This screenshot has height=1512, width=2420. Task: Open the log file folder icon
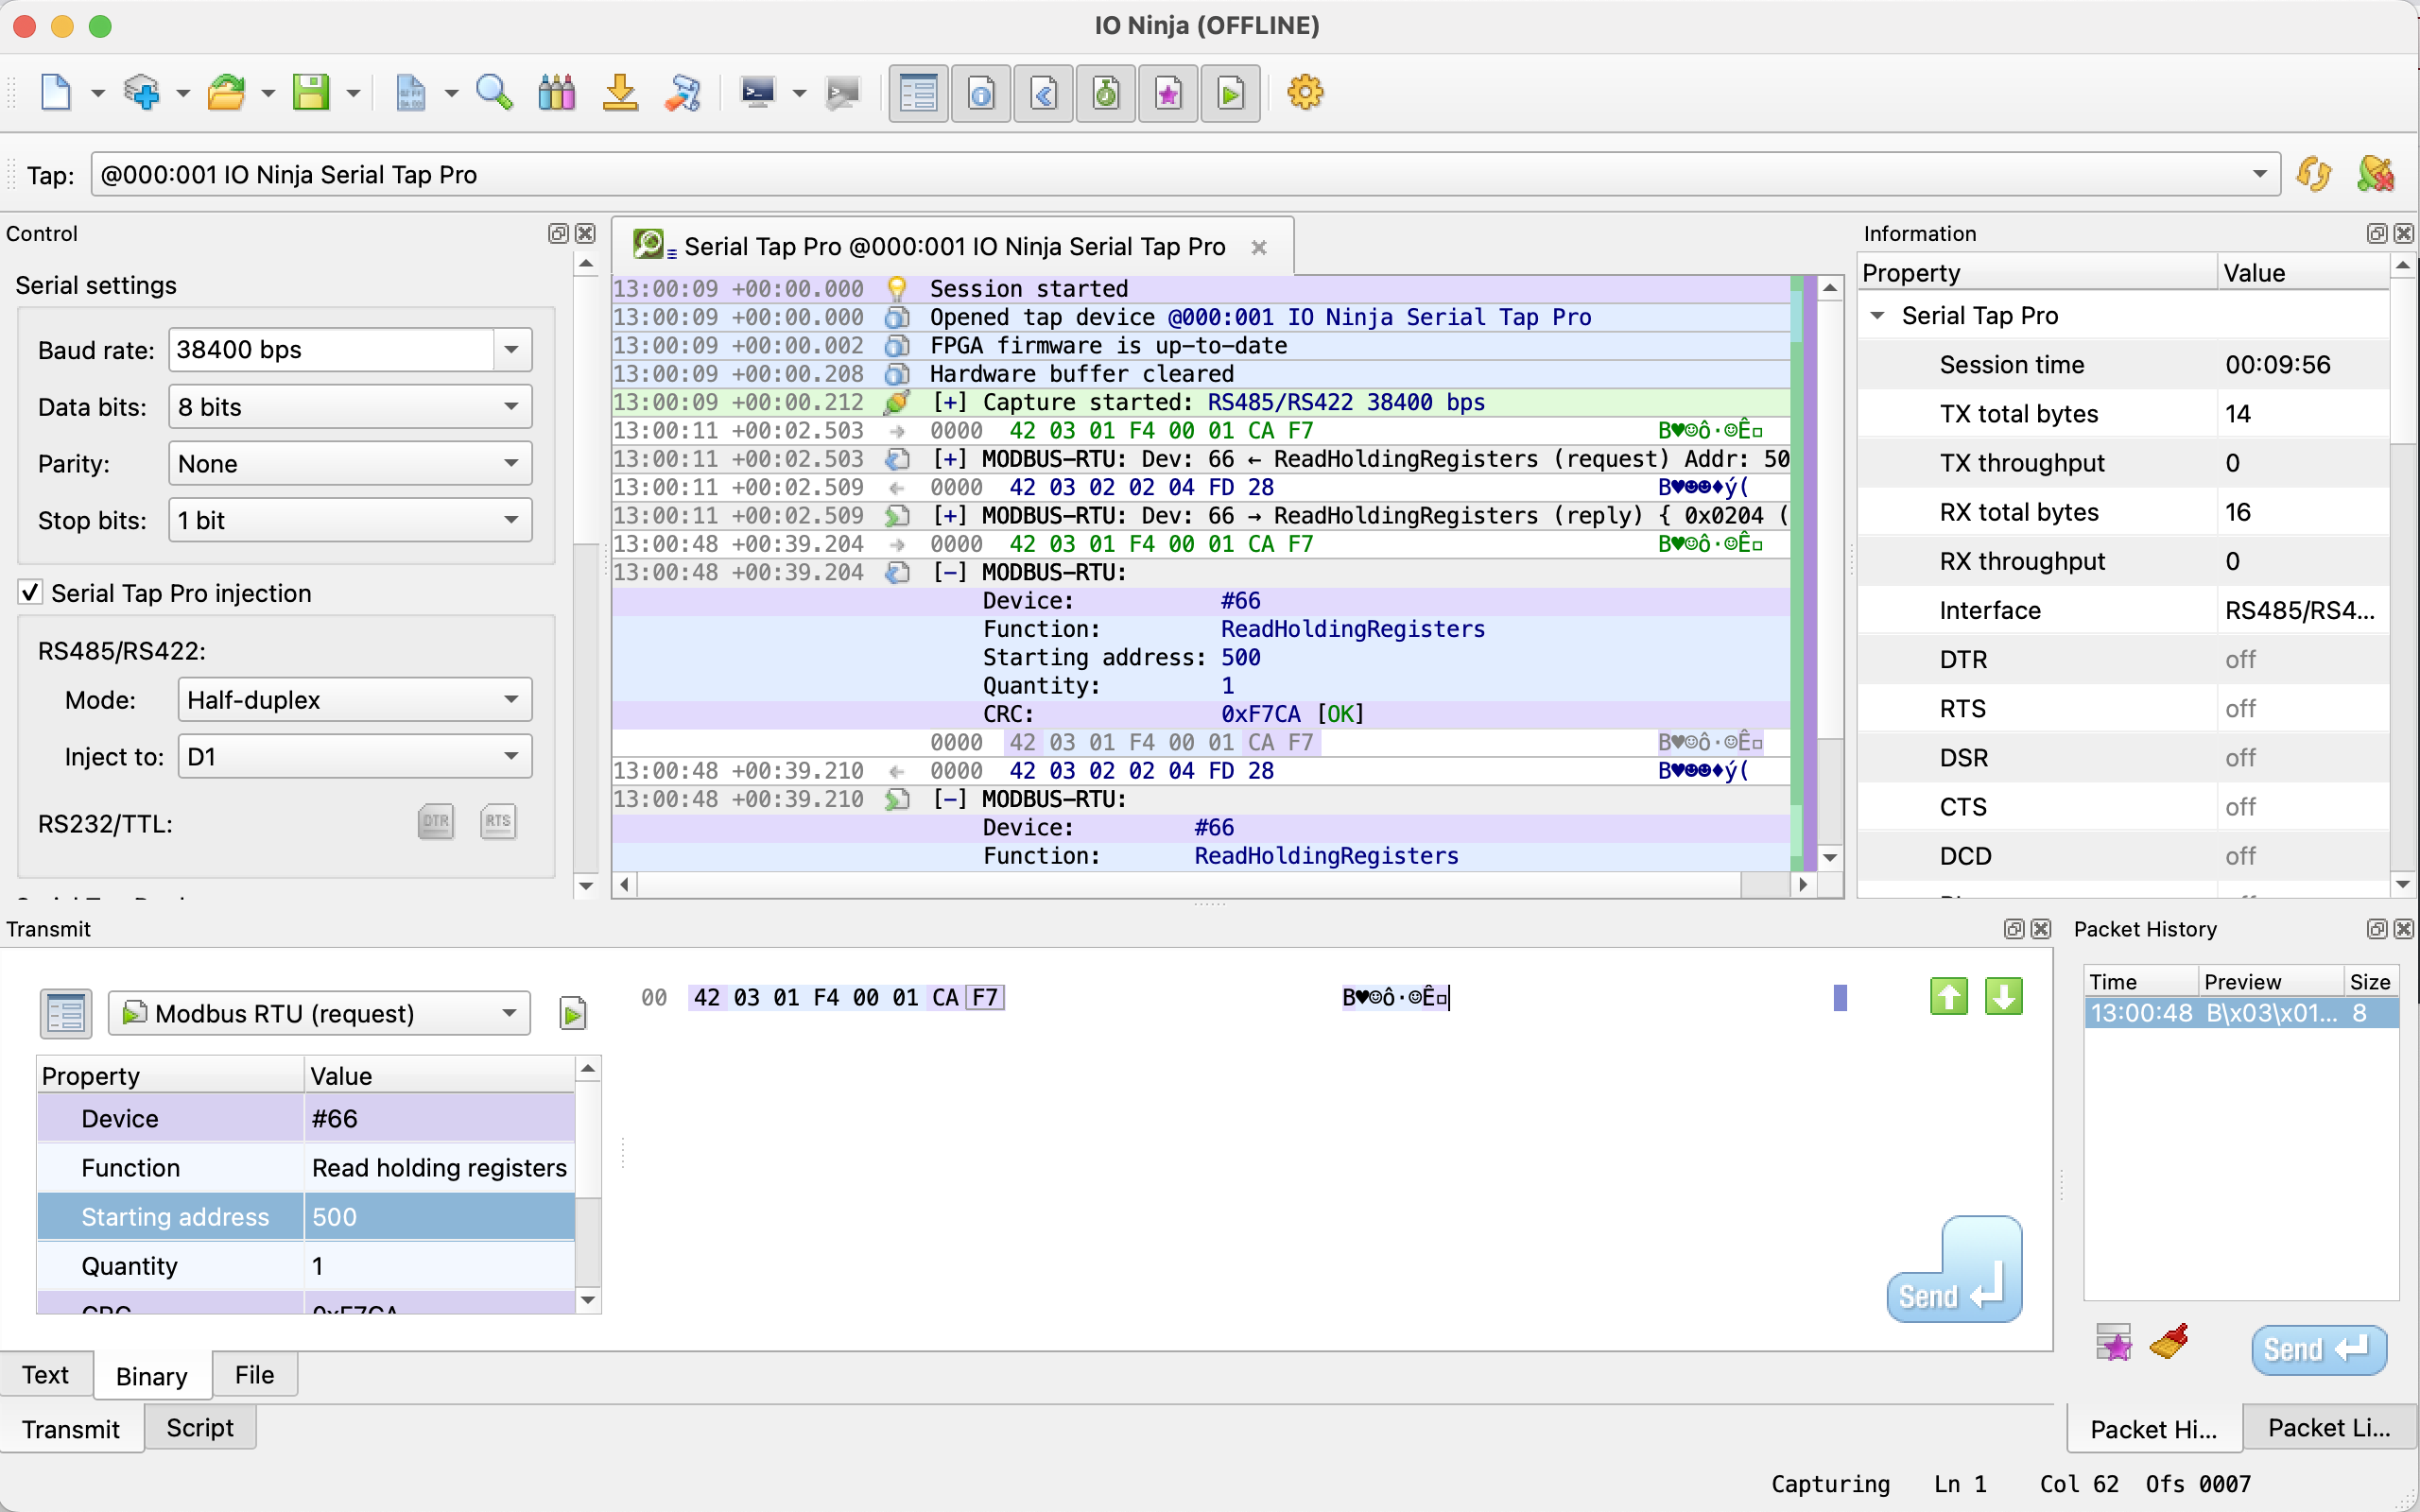click(x=226, y=93)
